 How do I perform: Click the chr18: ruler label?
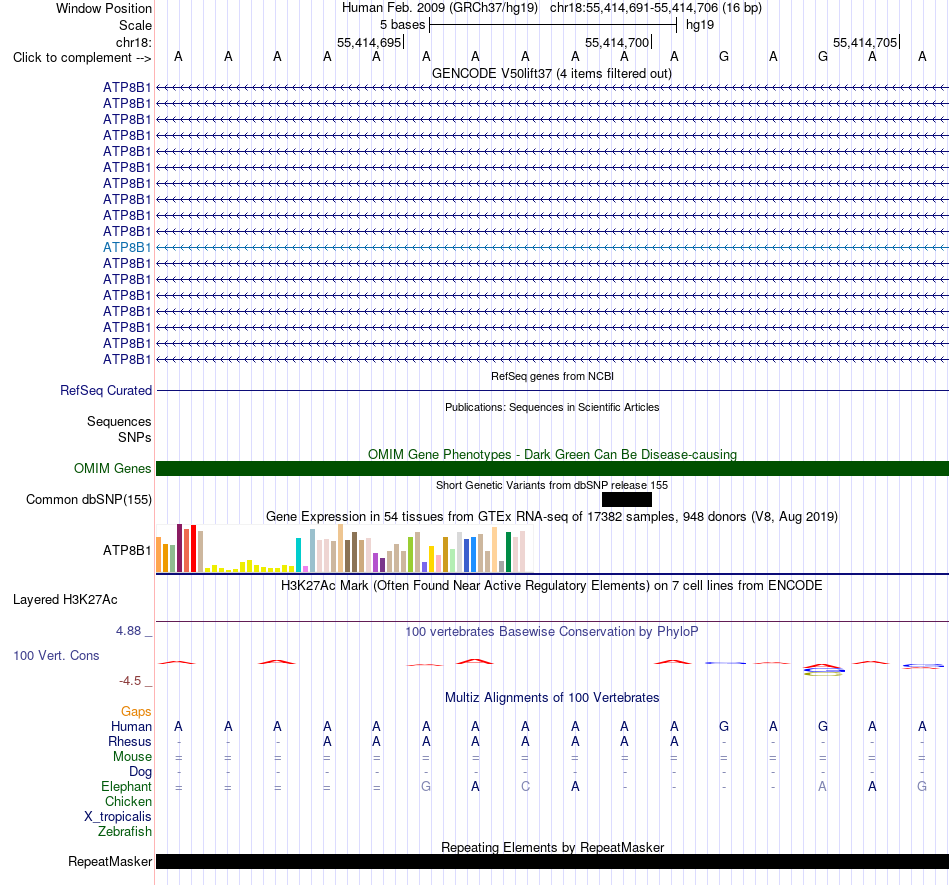(x=133, y=42)
